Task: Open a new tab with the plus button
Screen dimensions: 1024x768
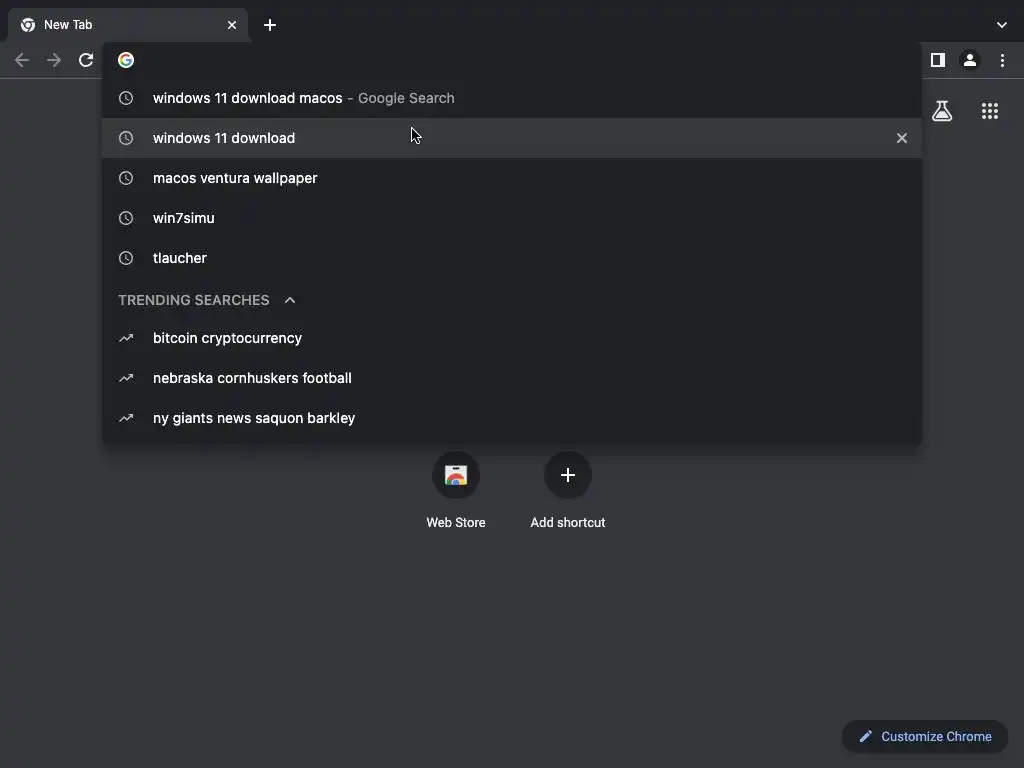Action: [270, 25]
